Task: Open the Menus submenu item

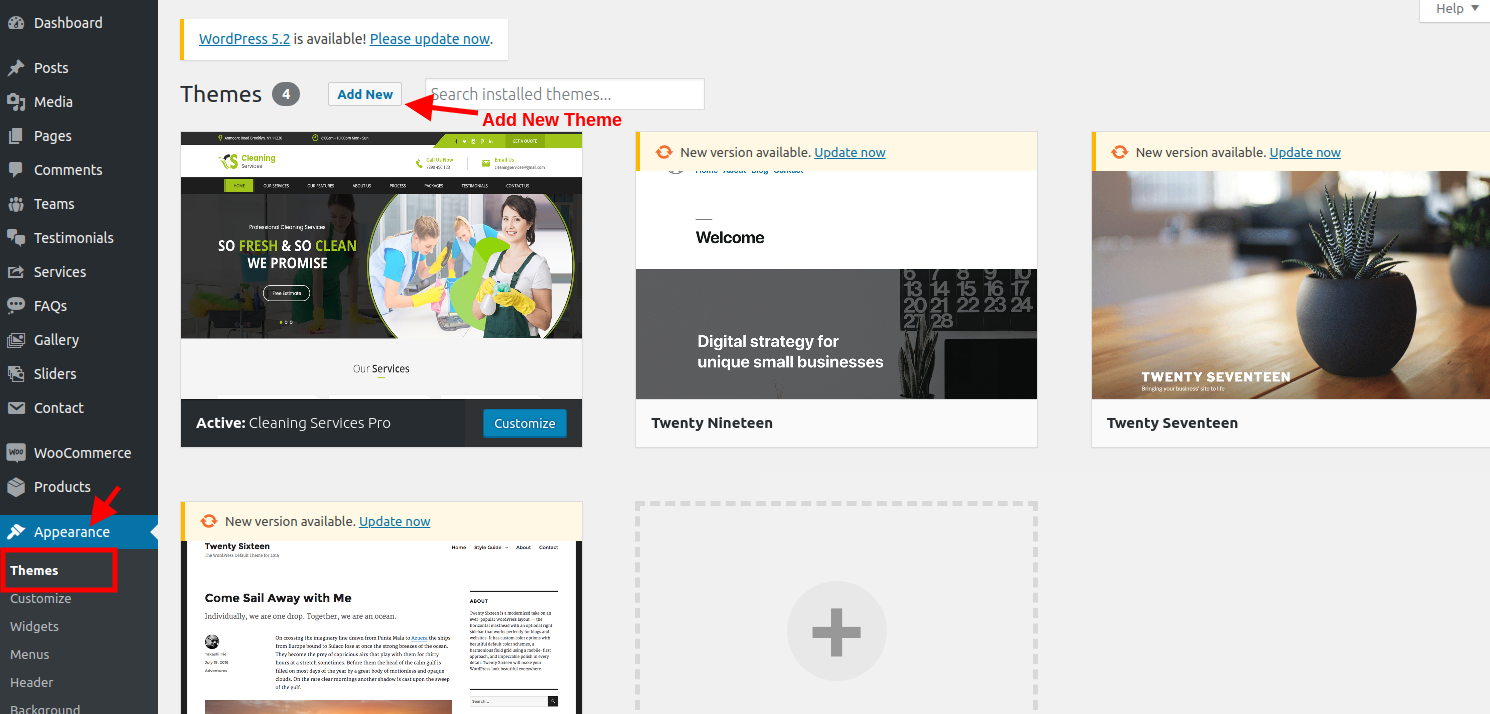Action: pos(30,654)
